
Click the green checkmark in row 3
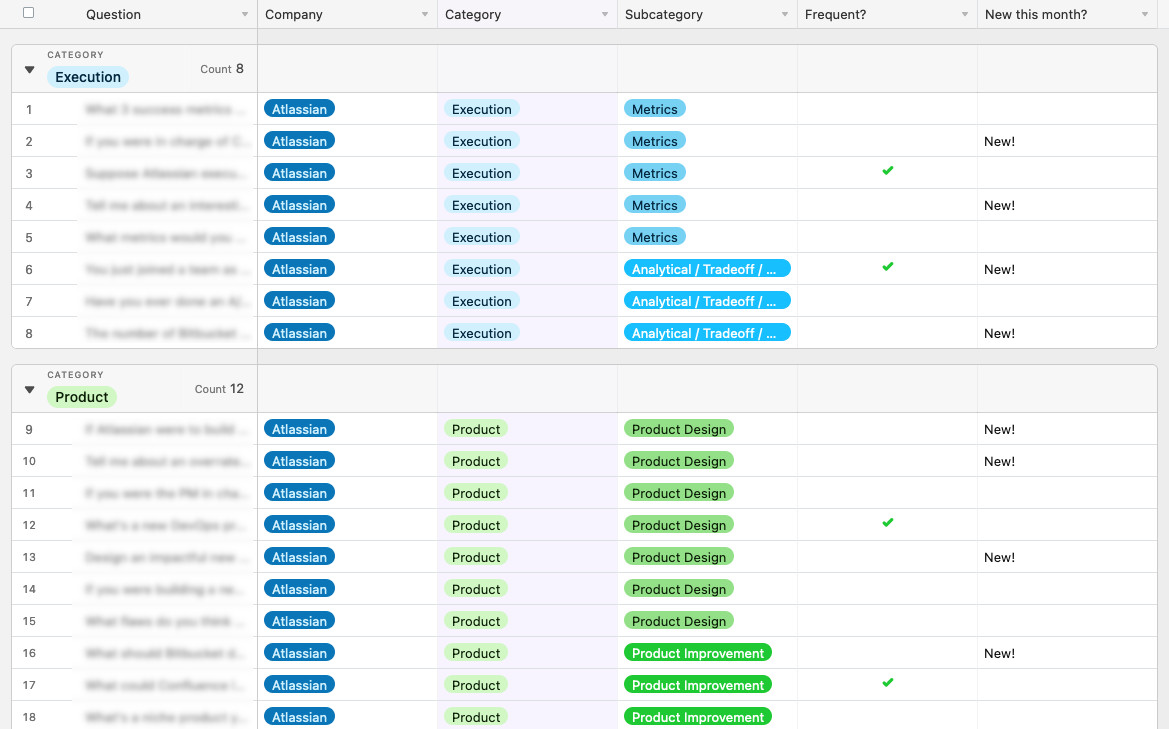[x=887, y=171]
